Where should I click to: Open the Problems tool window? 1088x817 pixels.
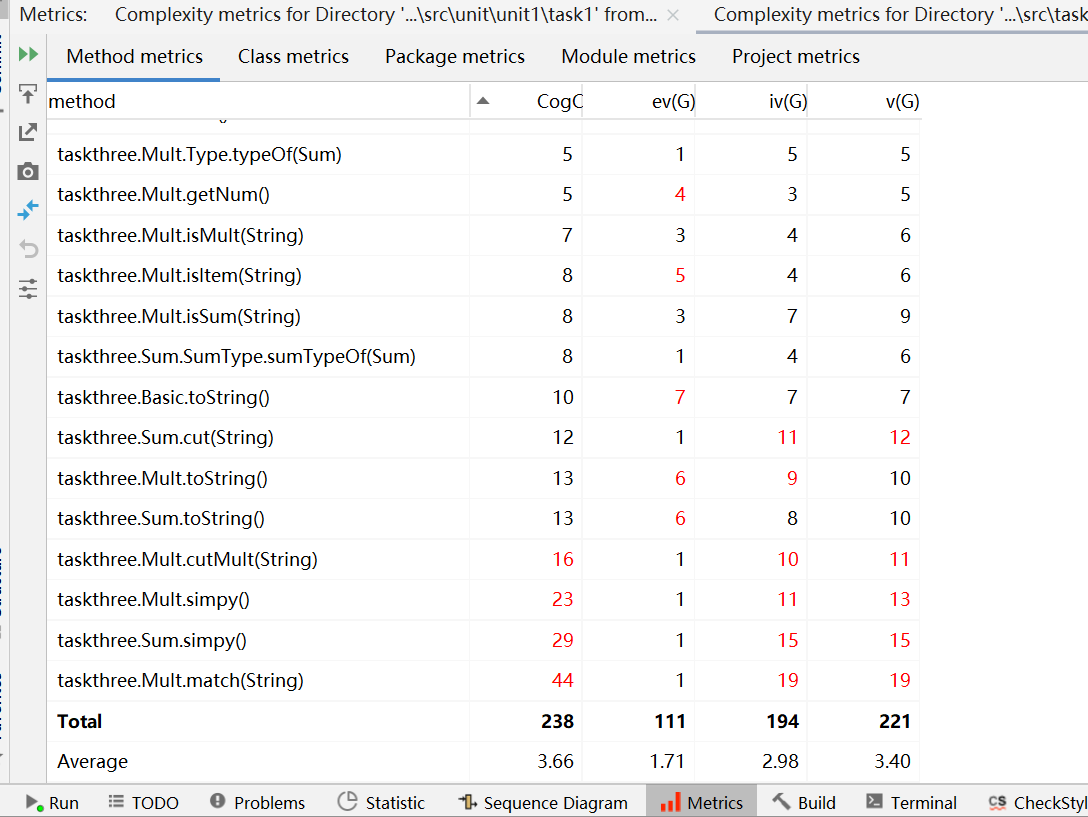click(x=258, y=802)
